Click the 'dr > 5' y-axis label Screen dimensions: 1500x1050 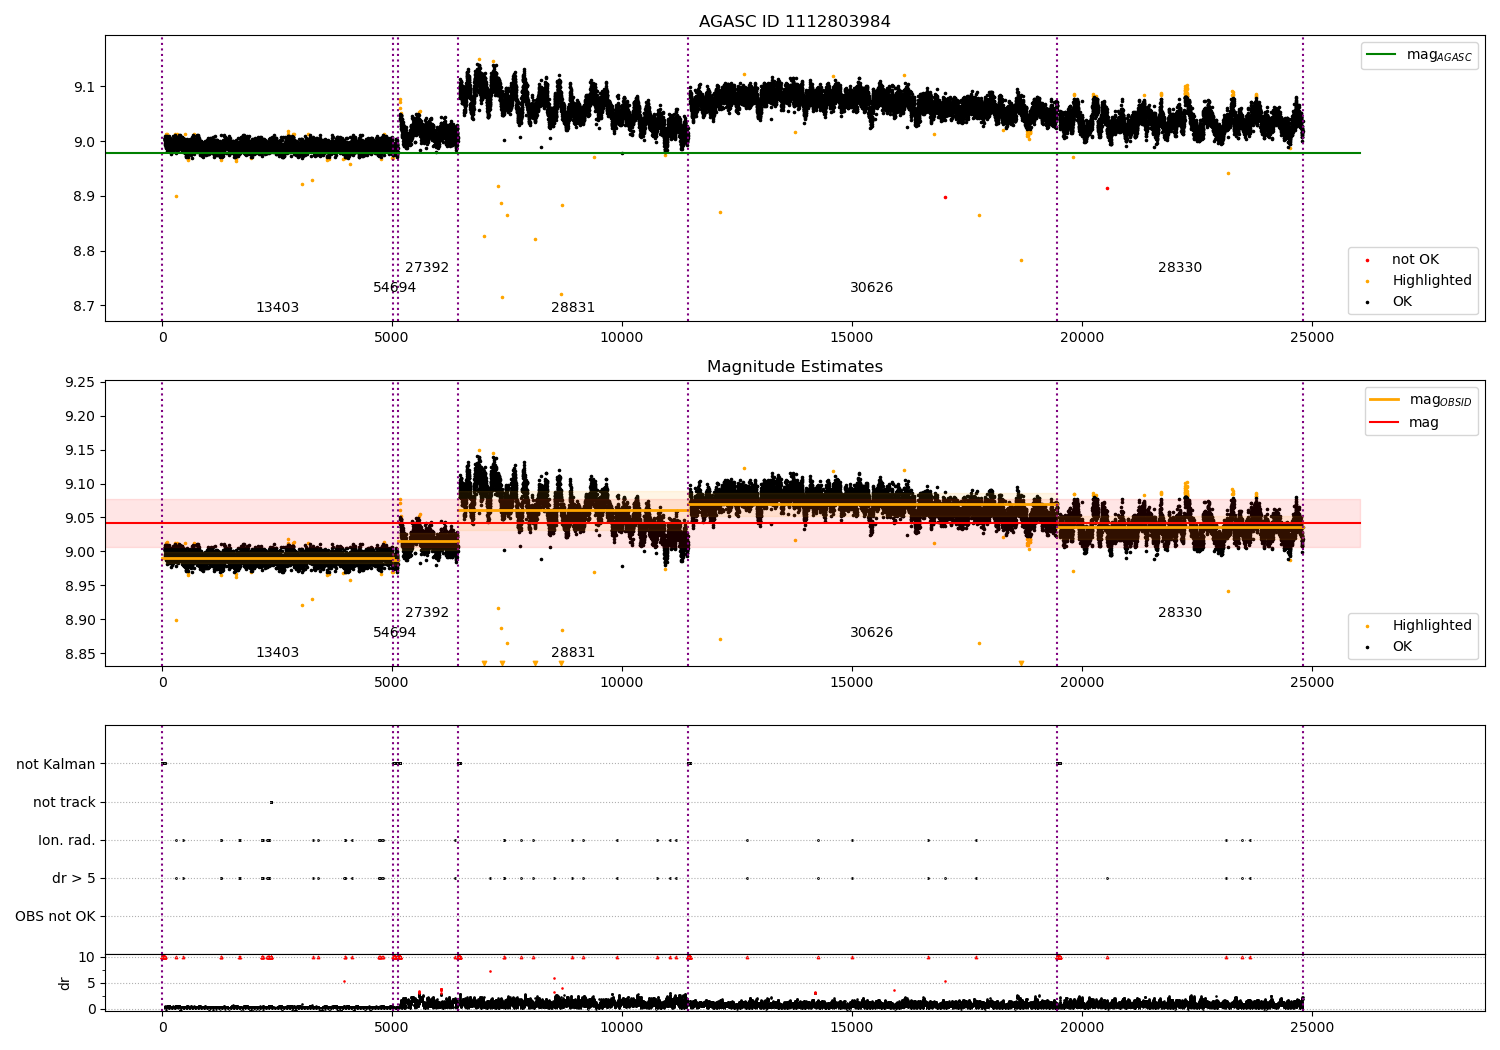(x=74, y=879)
